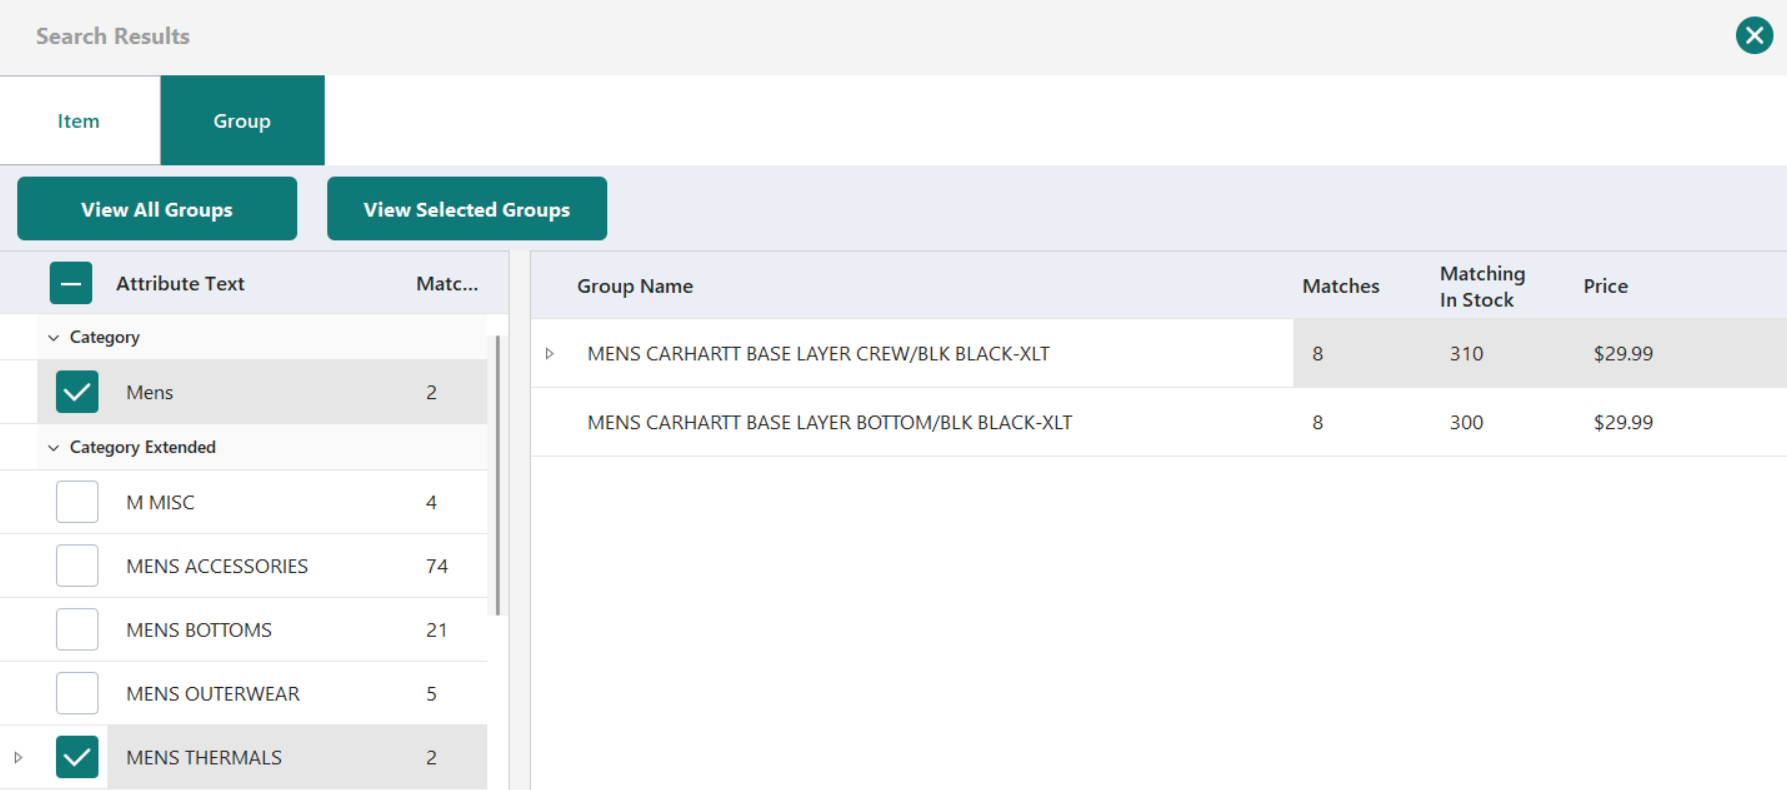
Task: Click Category section heading text
Action: pos(105,338)
